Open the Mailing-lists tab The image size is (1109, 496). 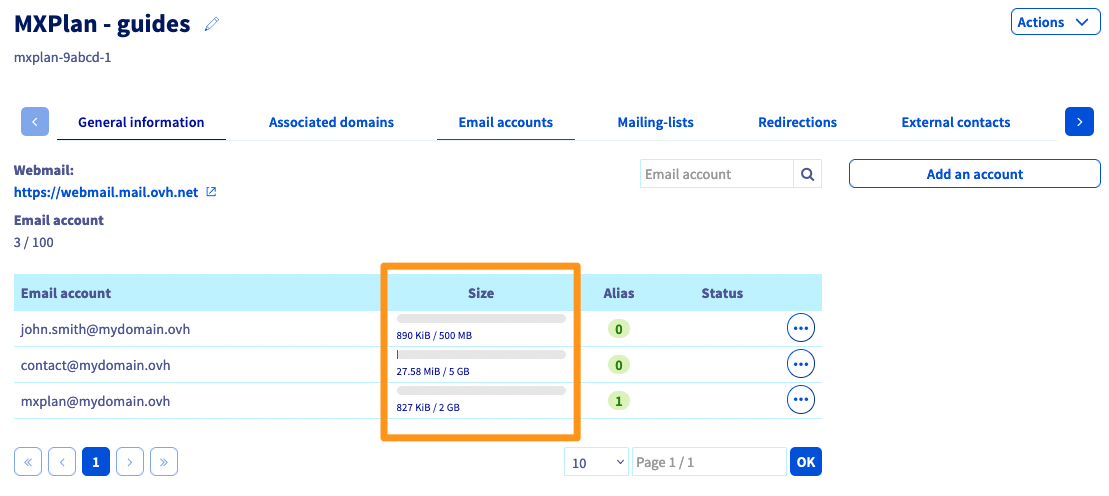[x=655, y=122]
